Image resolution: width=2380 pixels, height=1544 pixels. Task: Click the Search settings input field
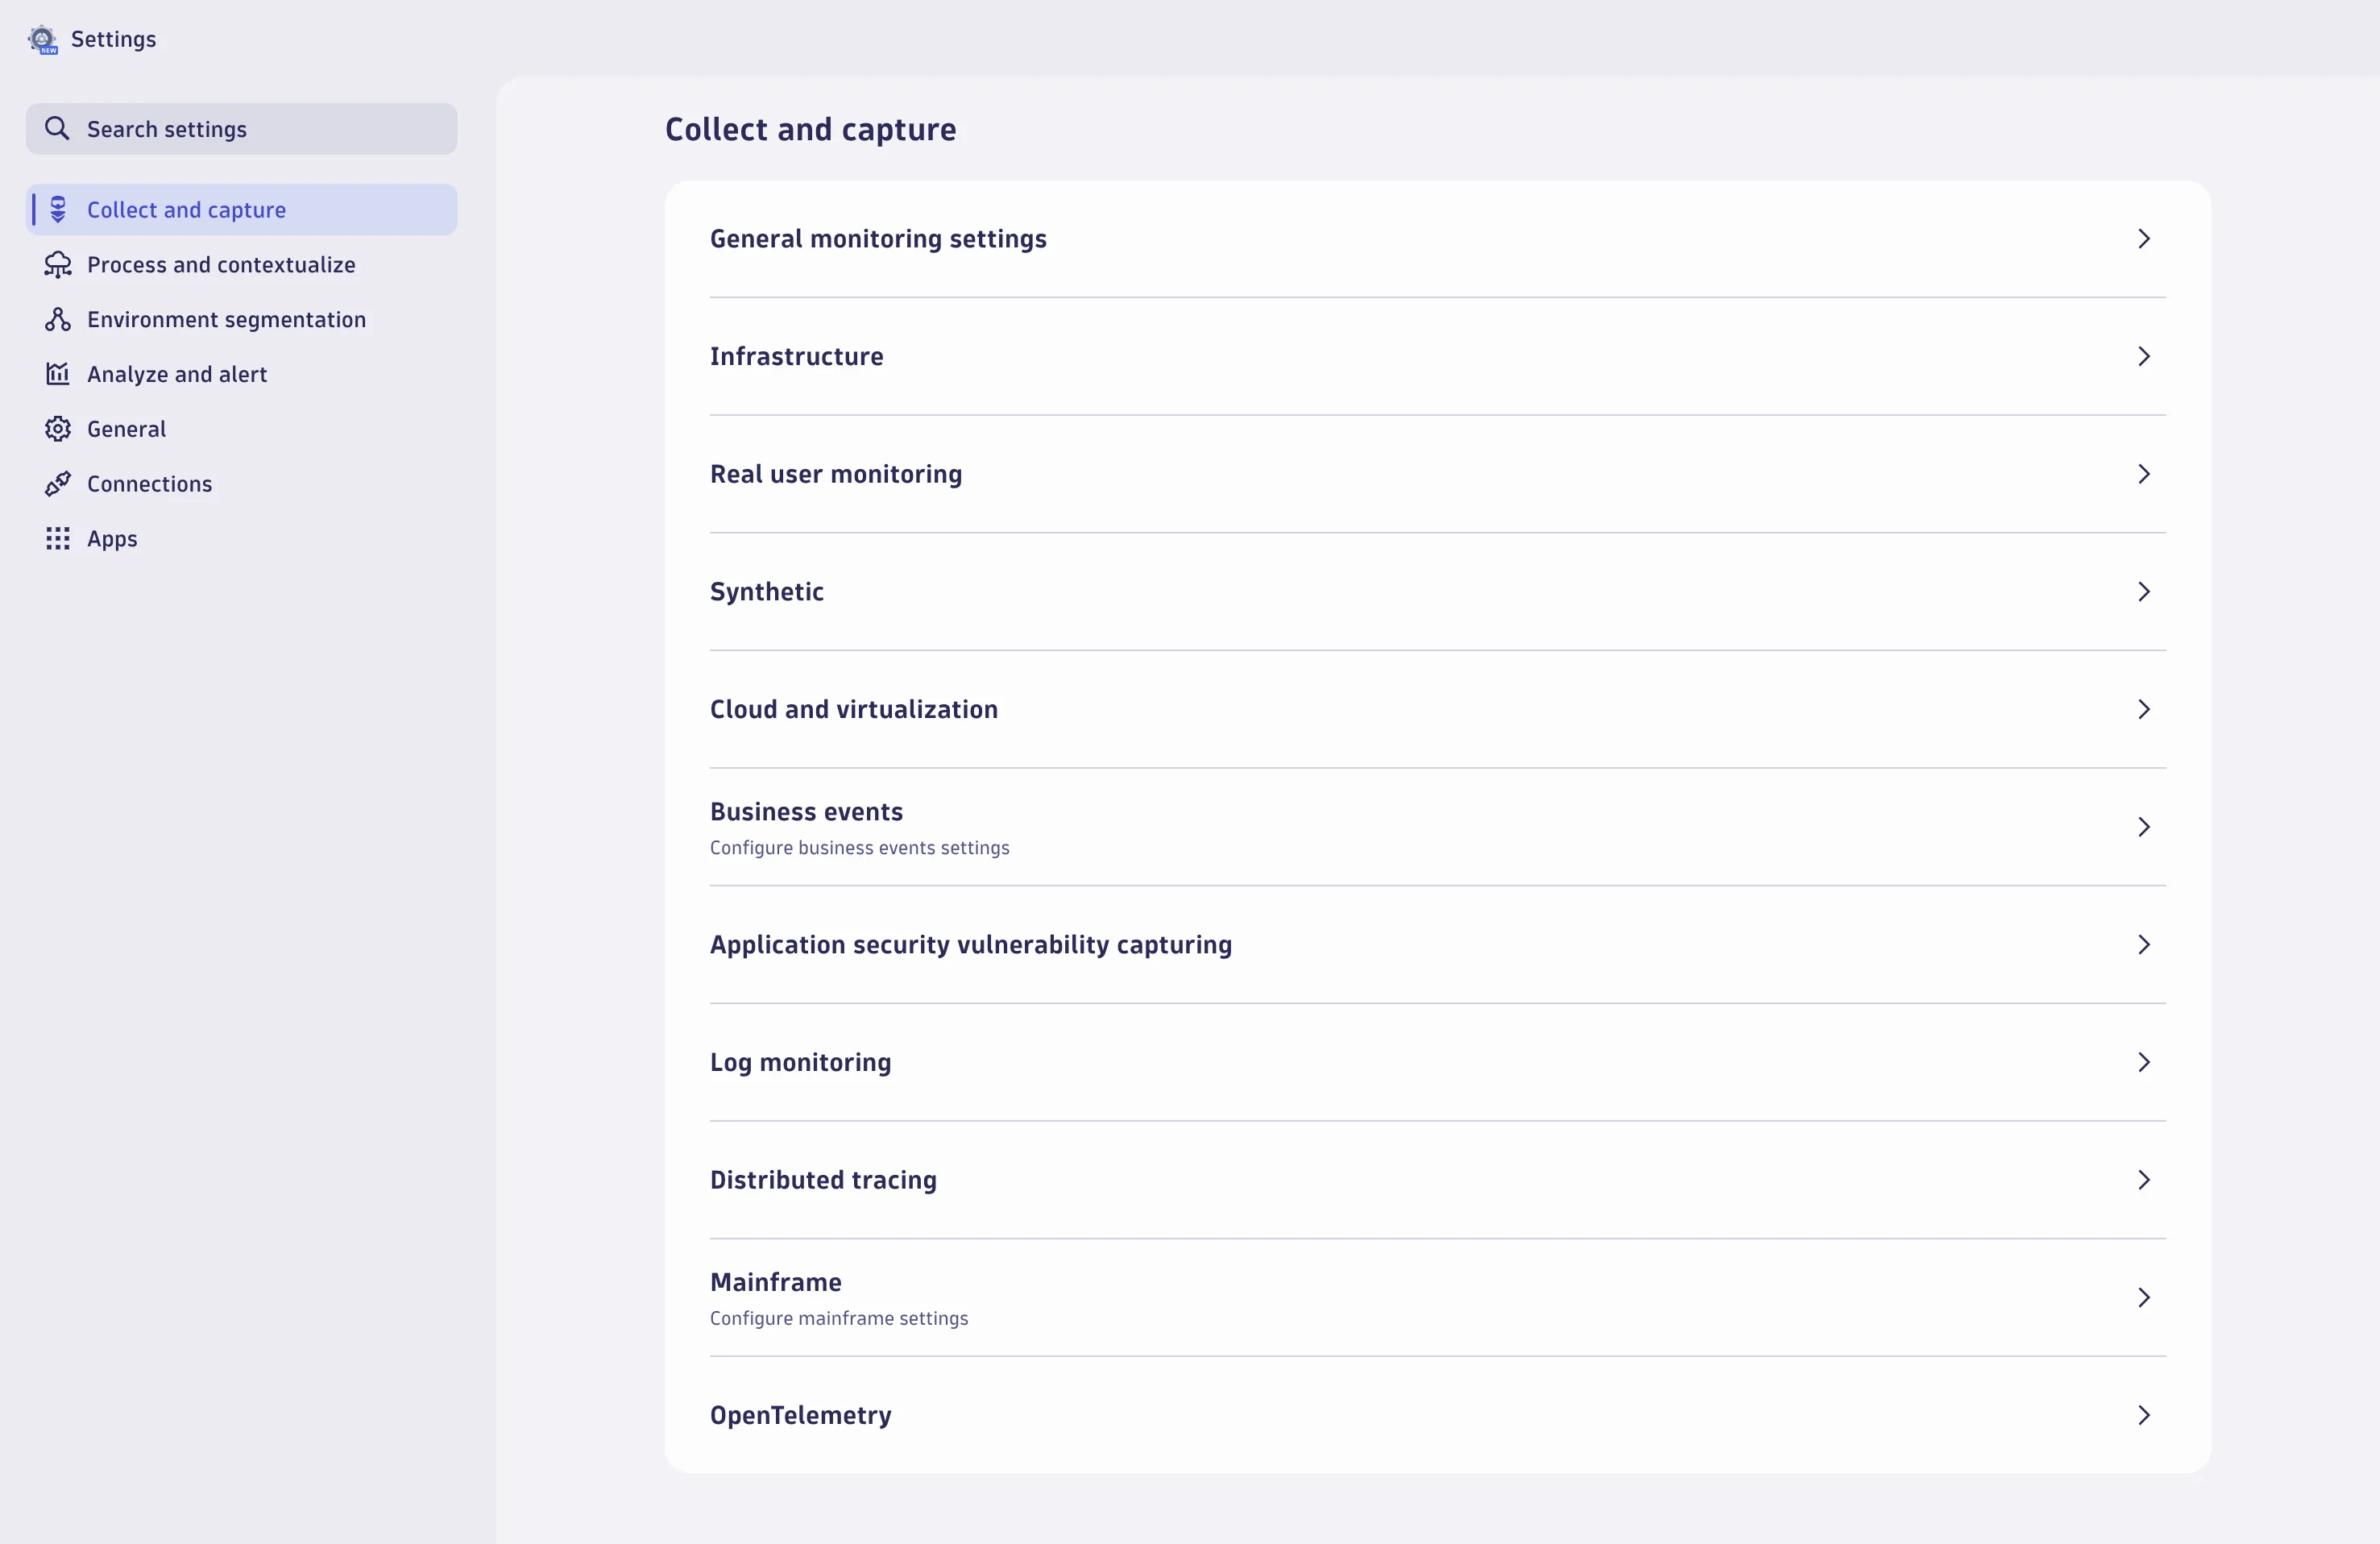pos(240,128)
